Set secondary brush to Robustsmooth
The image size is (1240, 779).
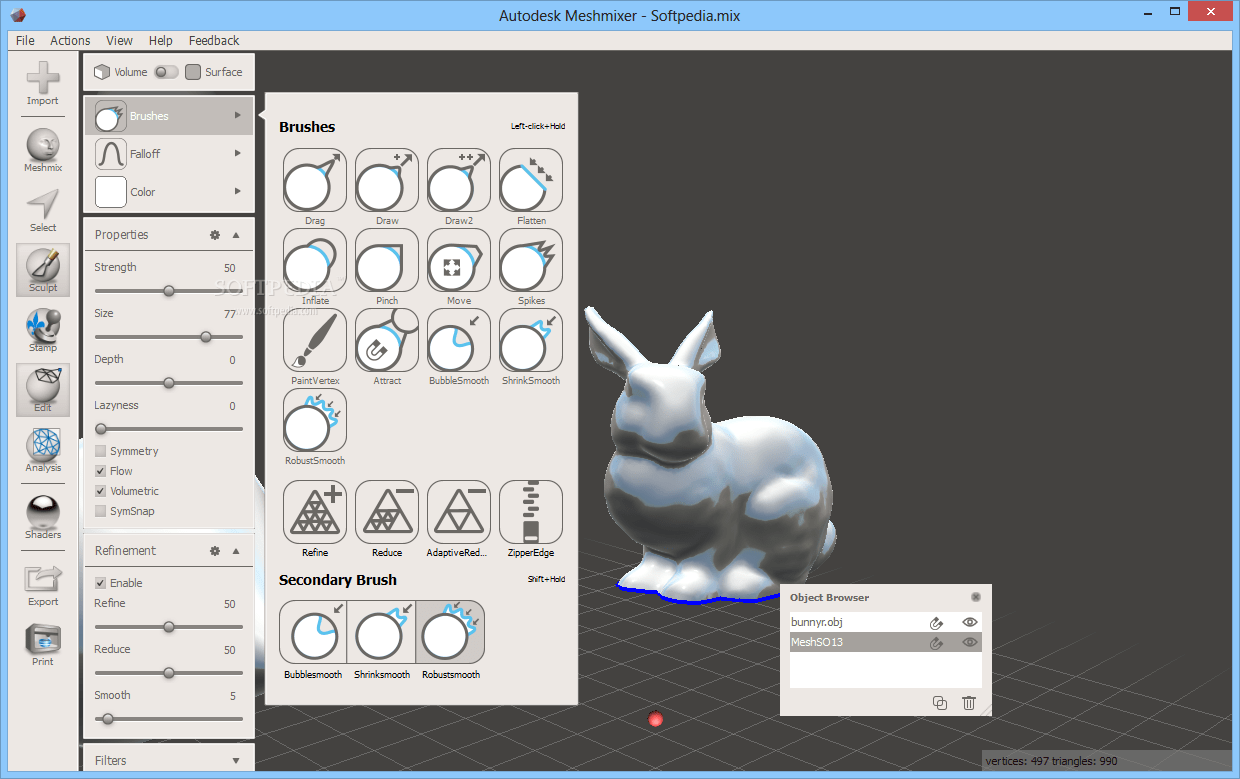point(450,632)
